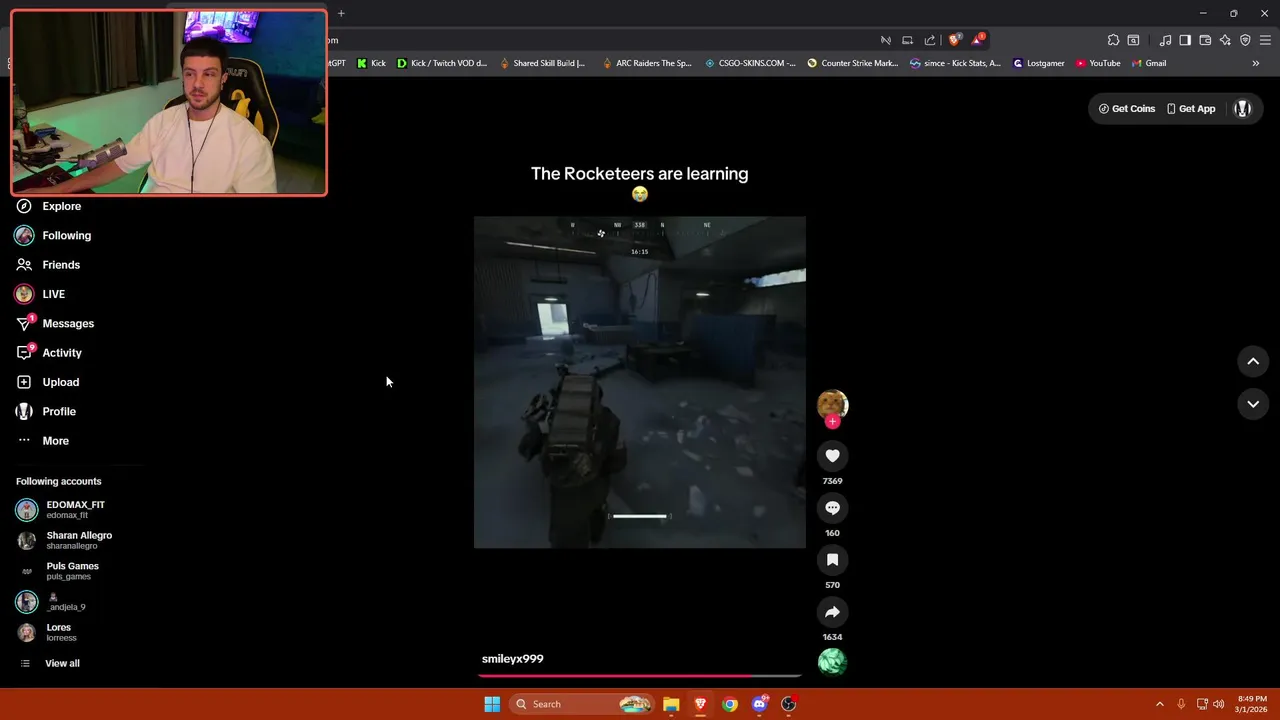Open the spinning sound disc icon
The height and width of the screenshot is (720, 1280).
click(x=832, y=662)
